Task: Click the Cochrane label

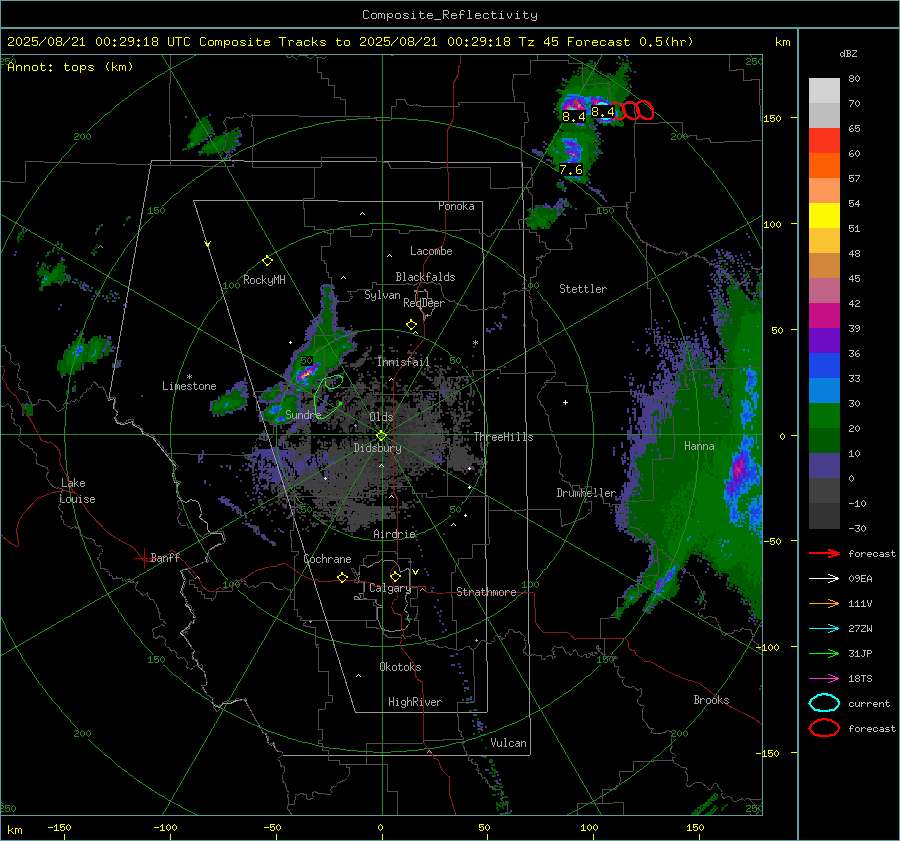Action: [x=327, y=559]
